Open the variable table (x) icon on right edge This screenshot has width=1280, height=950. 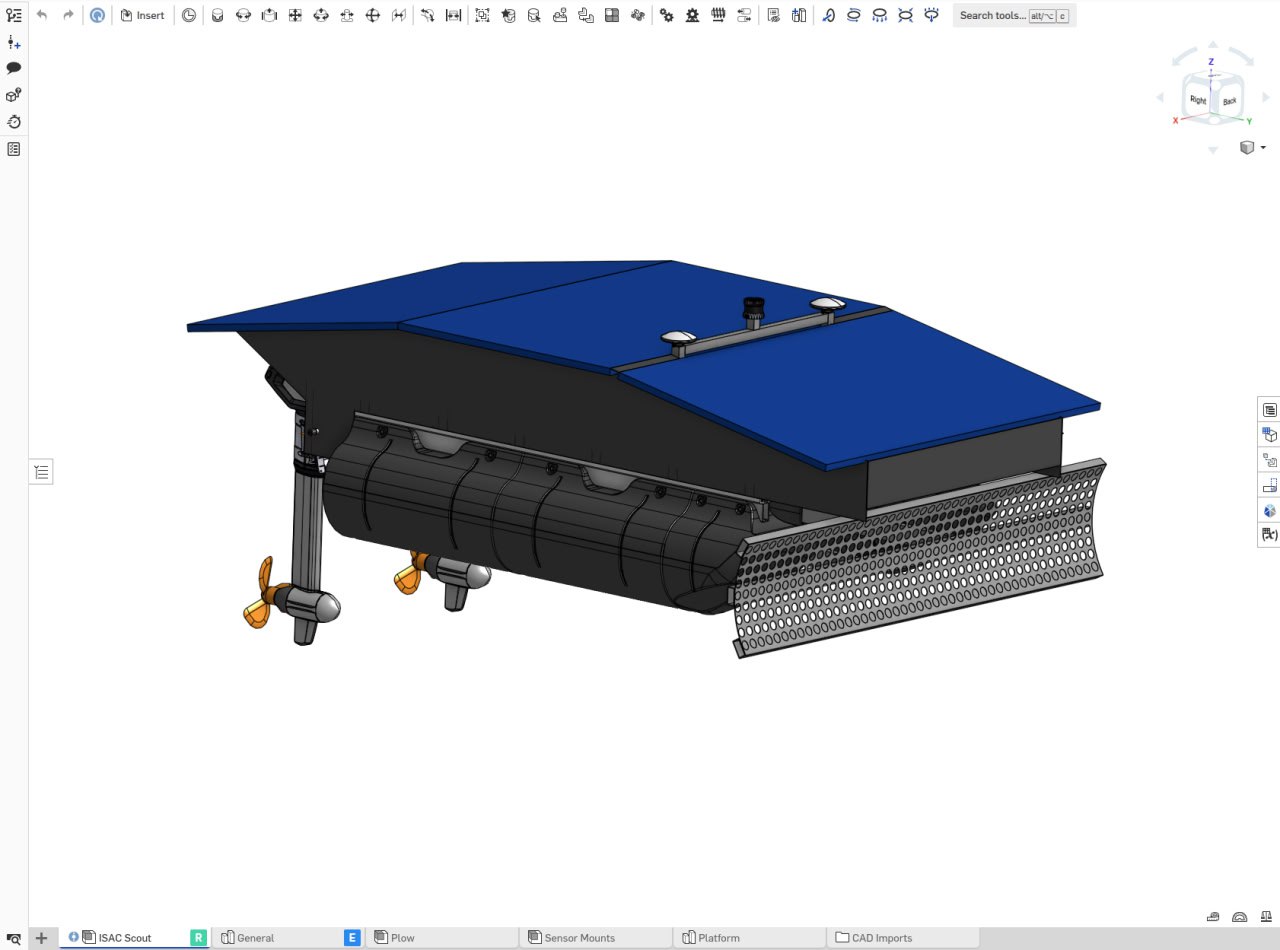coord(1270,536)
